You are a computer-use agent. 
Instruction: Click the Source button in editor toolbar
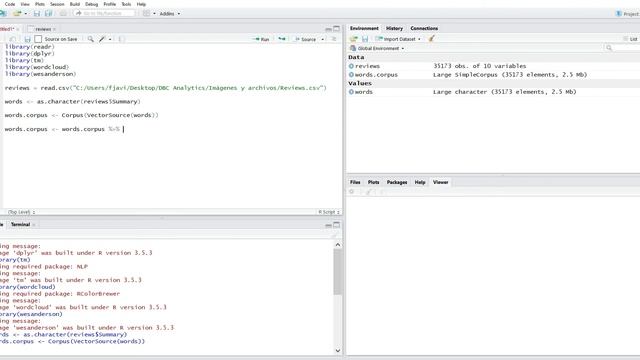306,39
